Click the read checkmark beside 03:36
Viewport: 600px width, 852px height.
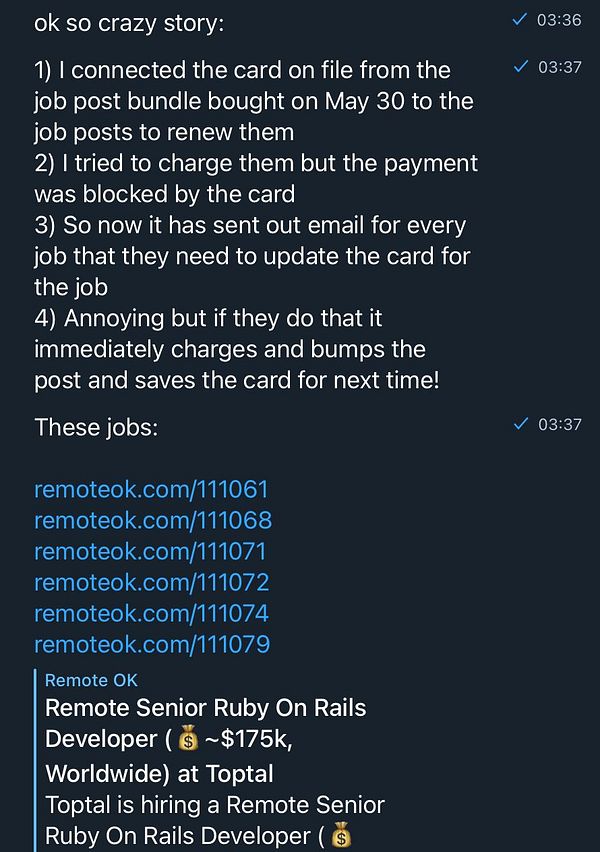pyautogui.click(x=519, y=20)
